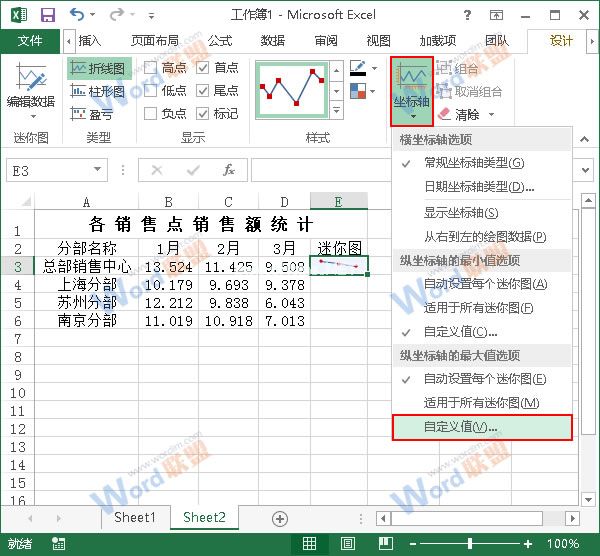Click the selected sparkline style thumbnail
Viewport: 600px width, 556px height.
(x=292, y=90)
